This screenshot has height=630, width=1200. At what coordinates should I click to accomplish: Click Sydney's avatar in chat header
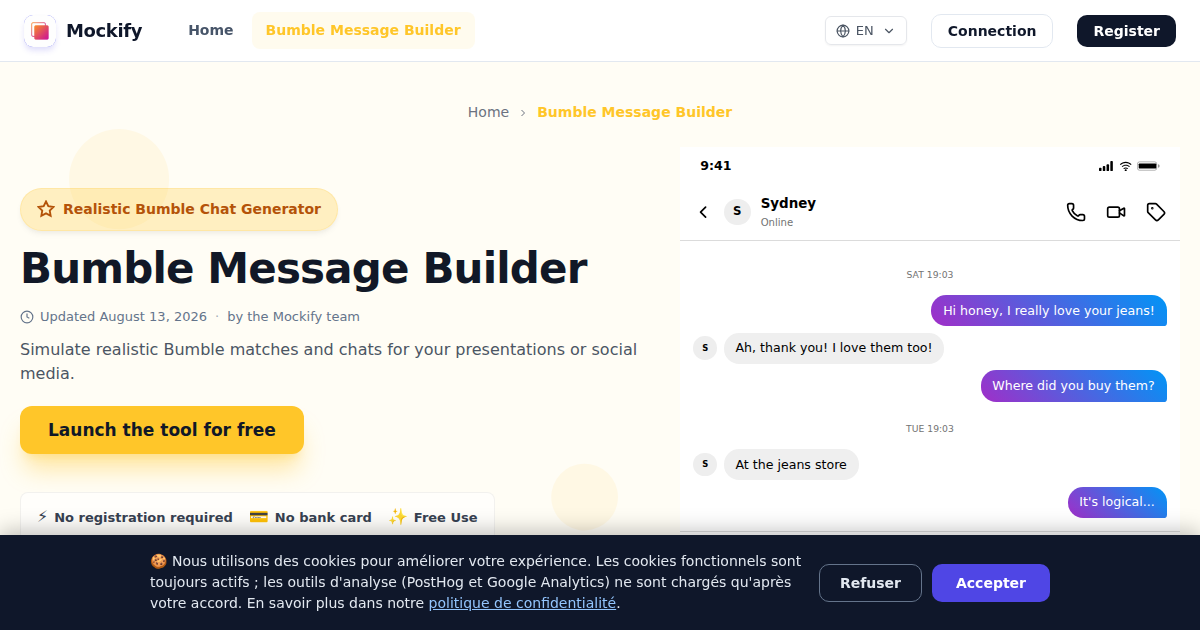pos(737,211)
